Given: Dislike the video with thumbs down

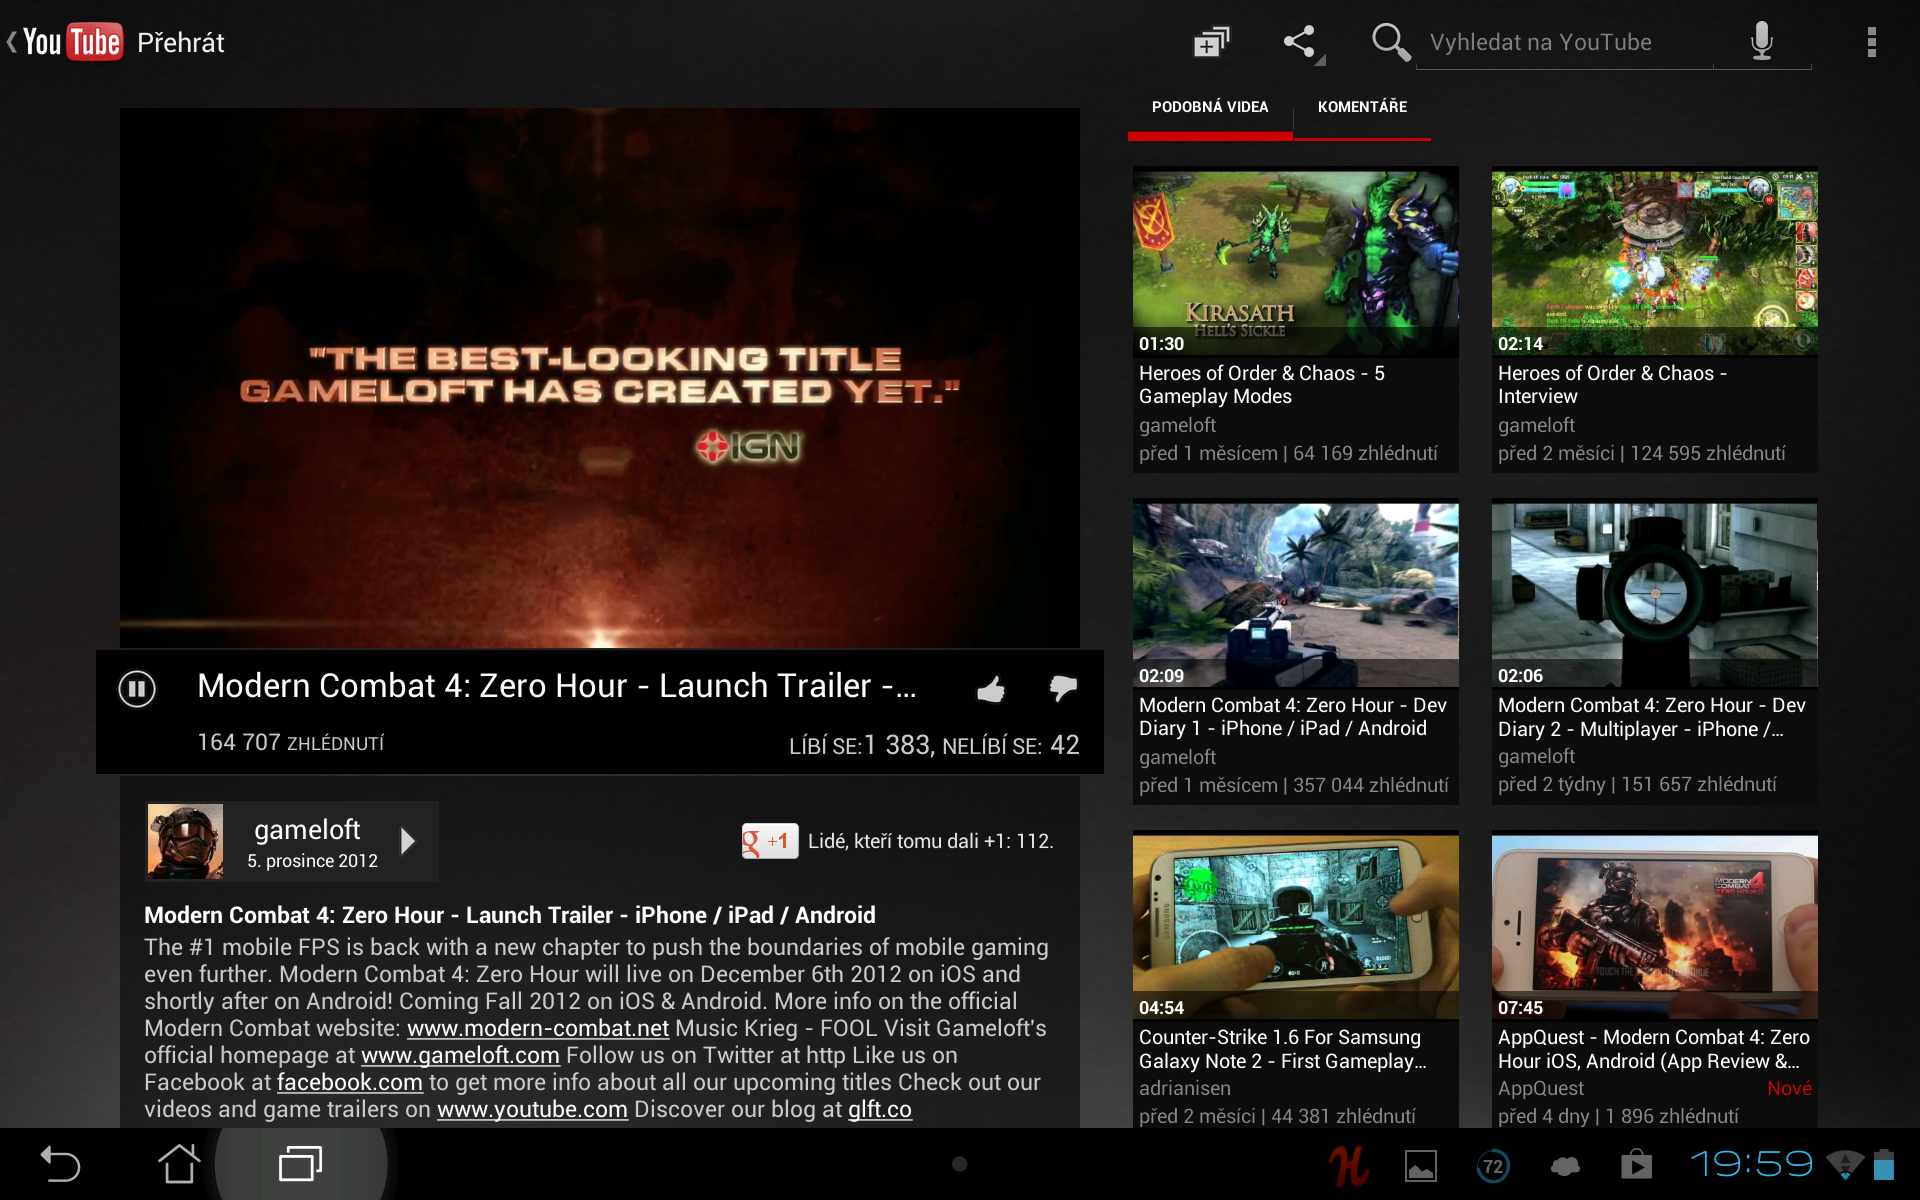Looking at the screenshot, I should click(1062, 688).
